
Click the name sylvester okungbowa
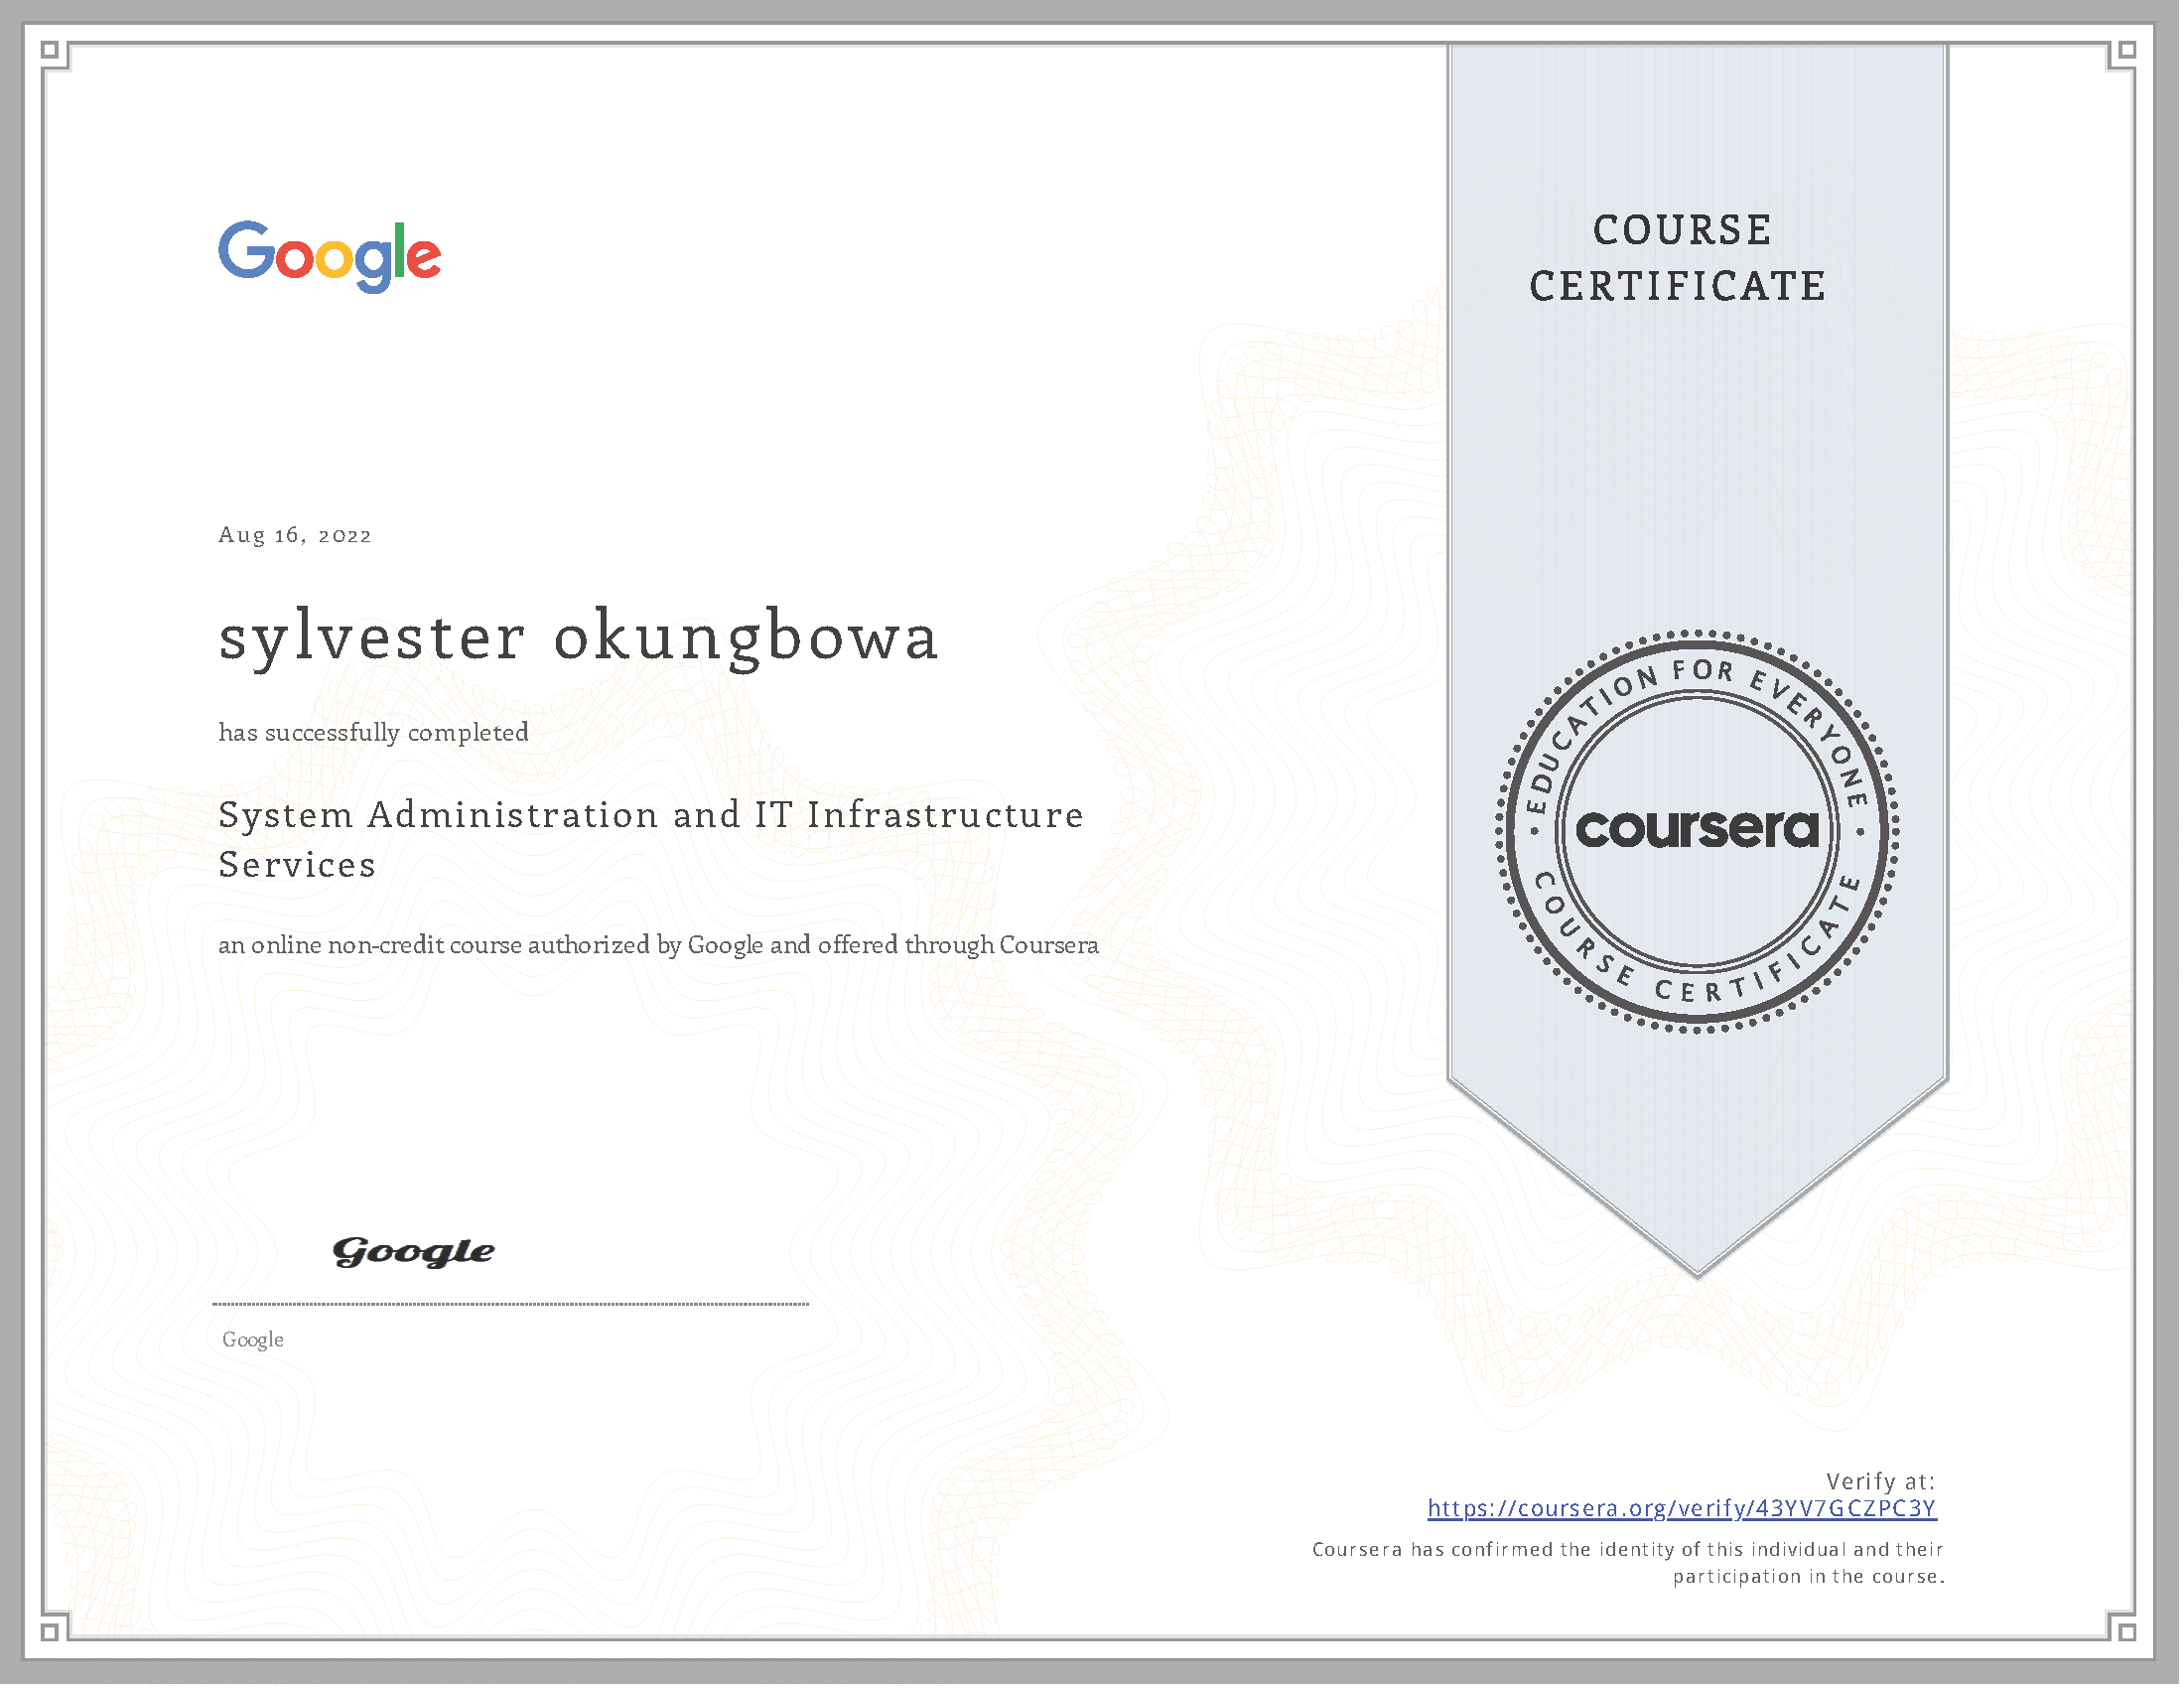579,638
